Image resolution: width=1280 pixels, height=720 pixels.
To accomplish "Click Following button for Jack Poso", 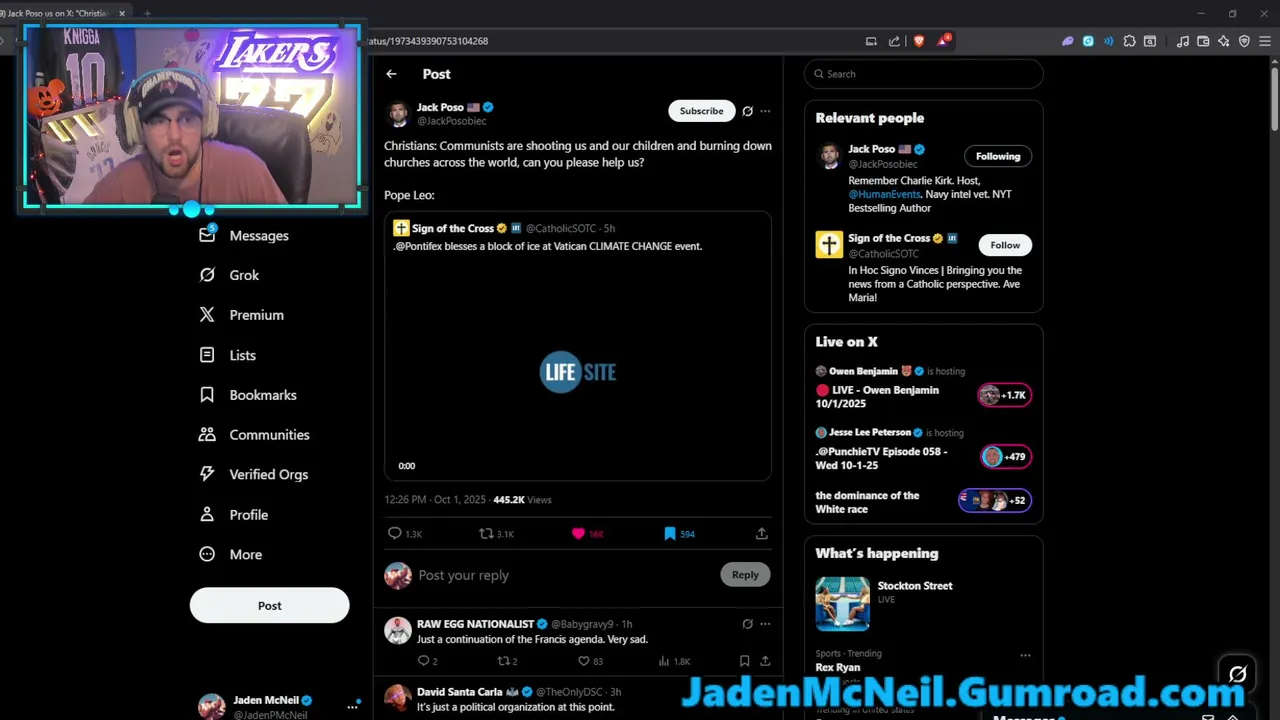I will pos(998,156).
